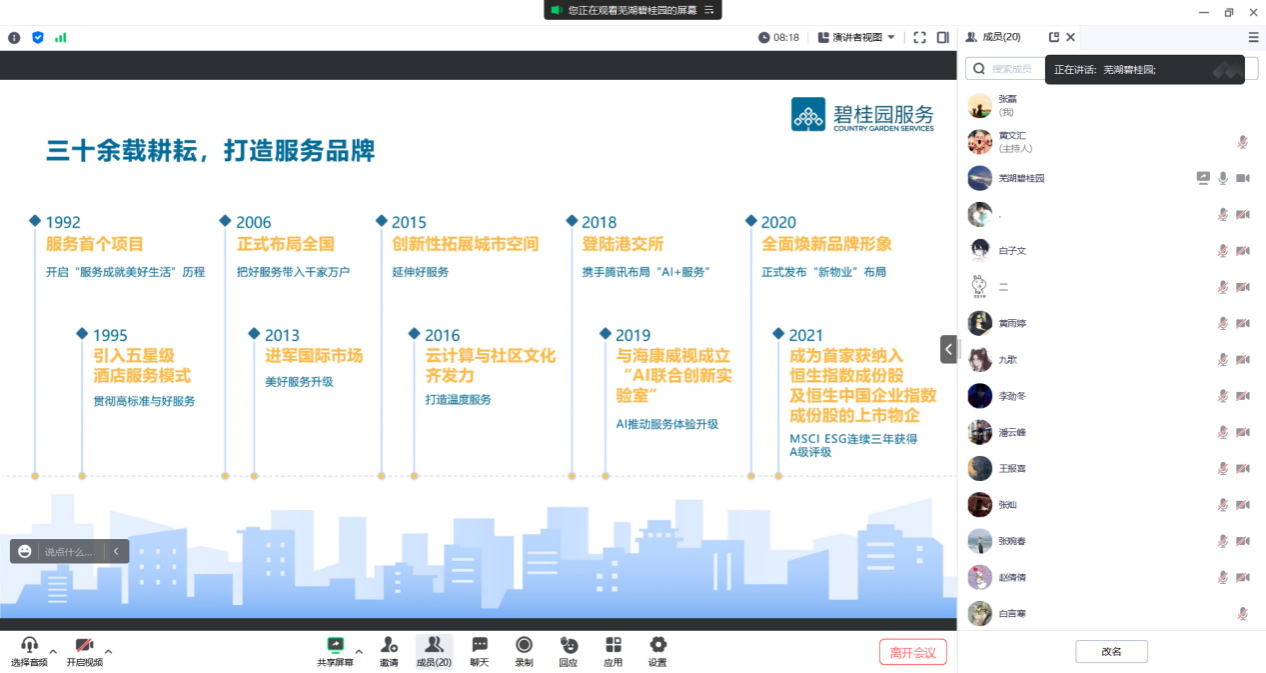The image size is (1266, 673).
Task: Click 王报喜's muted microphone icon
Action: coord(1223,468)
